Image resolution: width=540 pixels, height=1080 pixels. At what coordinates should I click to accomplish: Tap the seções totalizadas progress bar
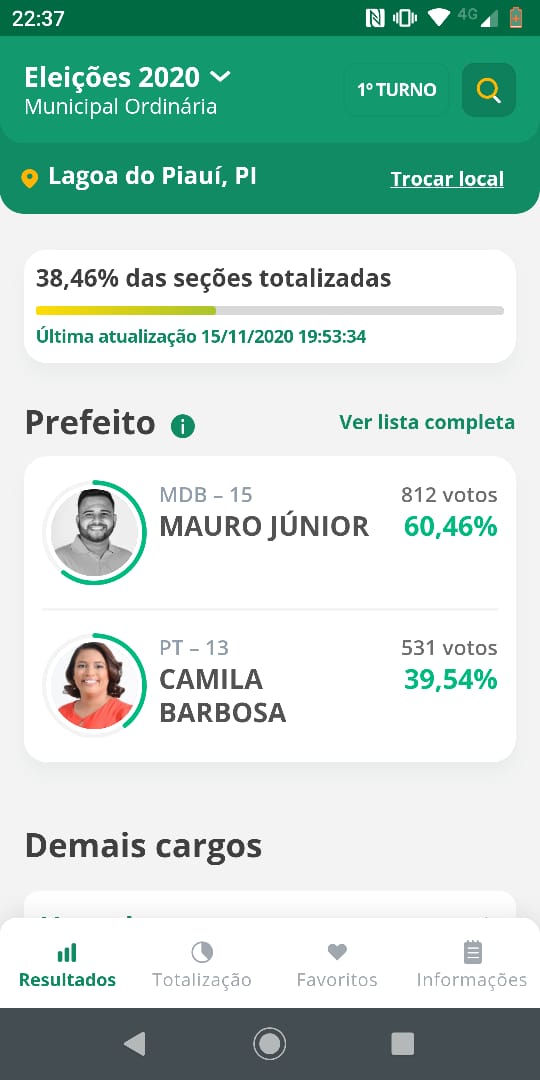[x=270, y=311]
